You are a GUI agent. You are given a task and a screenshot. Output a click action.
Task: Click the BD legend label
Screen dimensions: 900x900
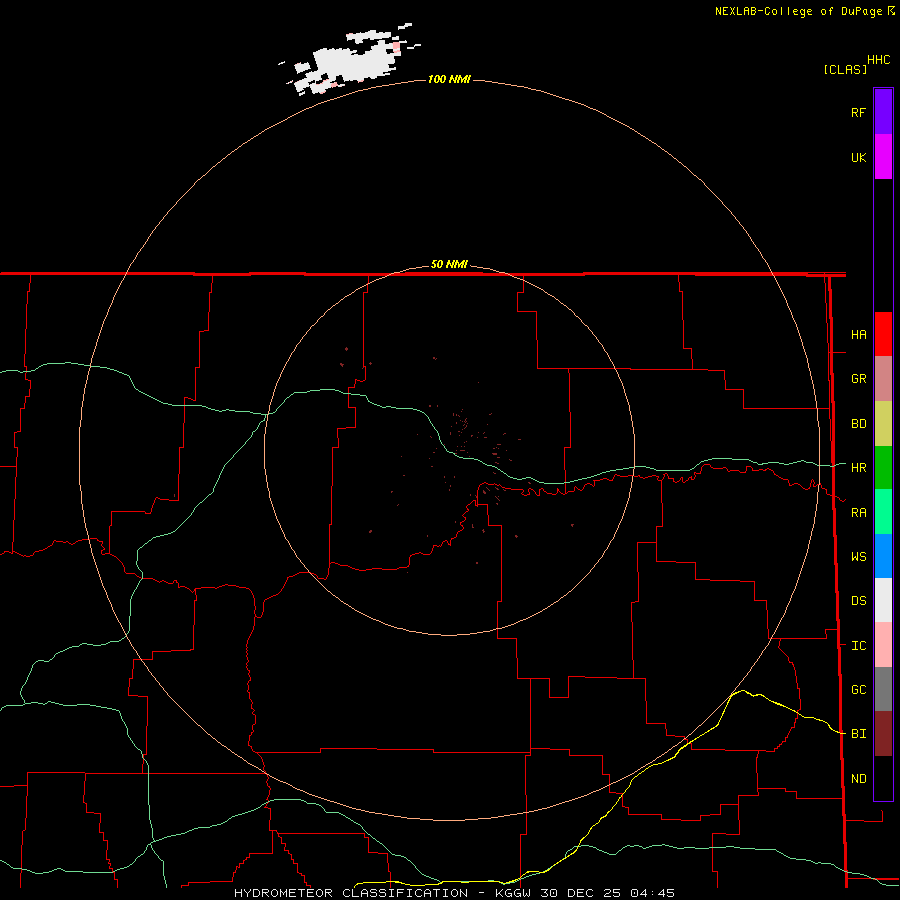858,424
